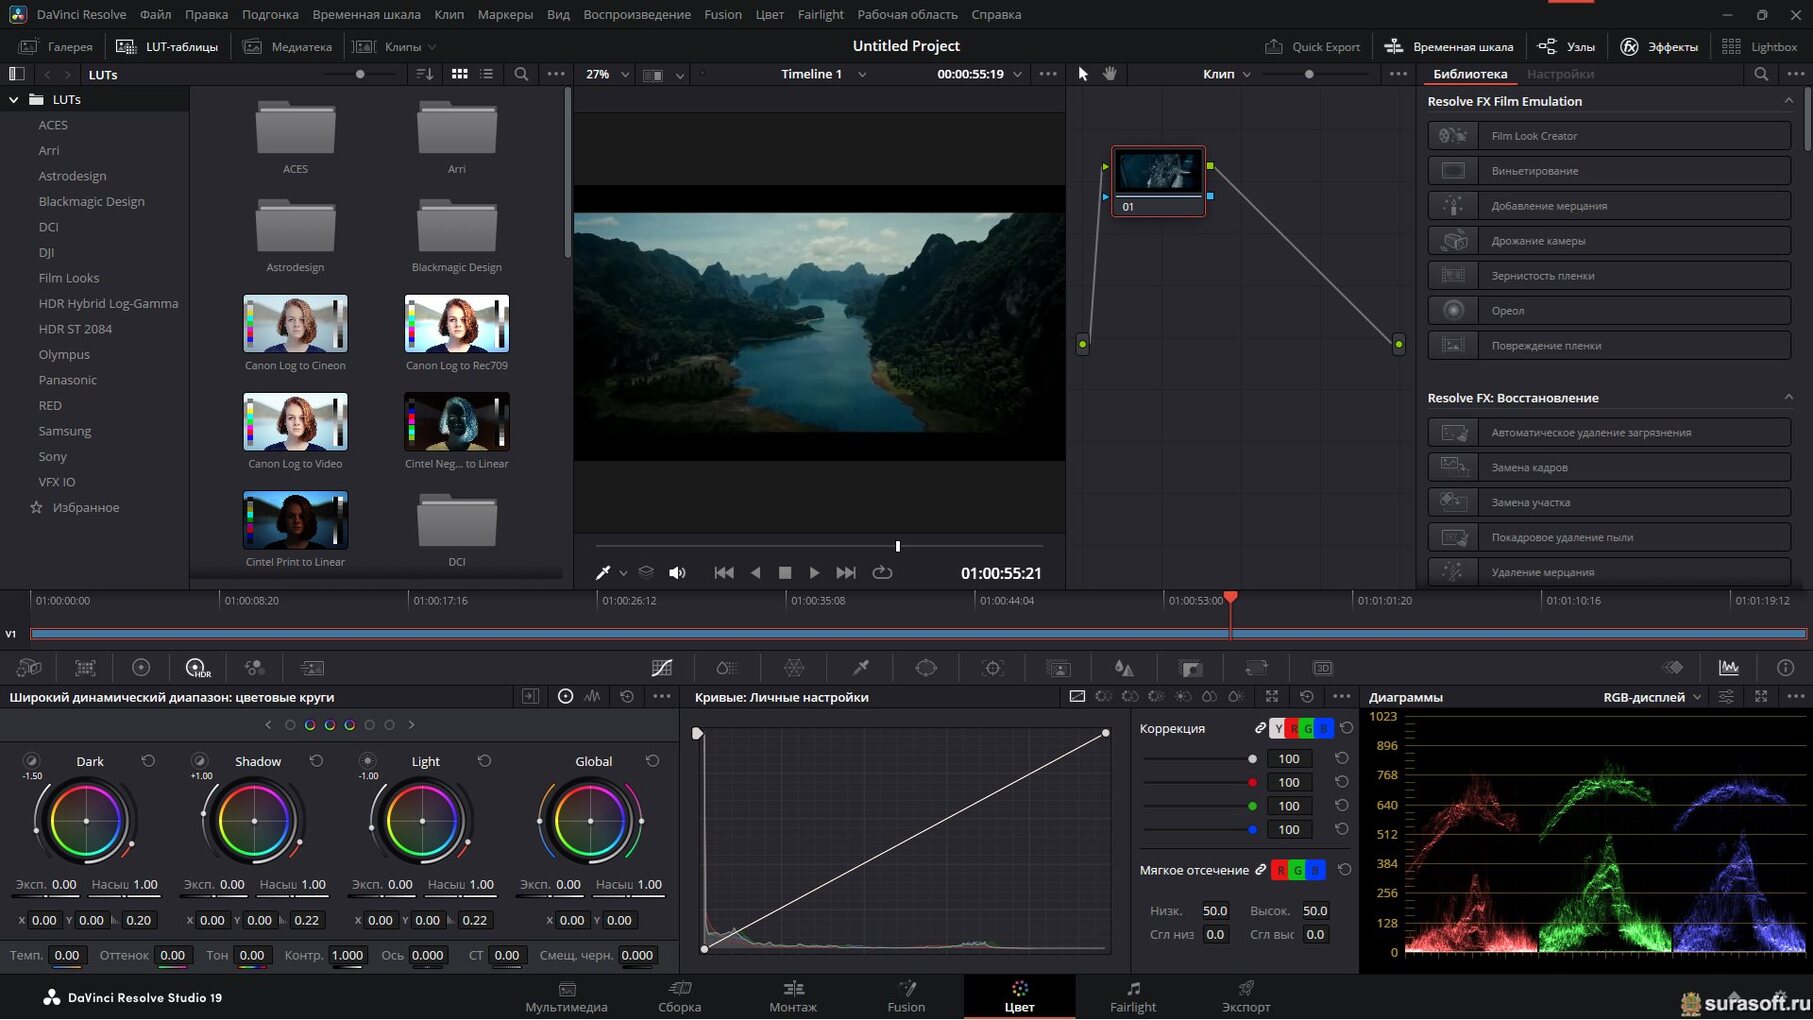The height and width of the screenshot is (1020, 1813).
Task: Click the Контр. contrast value field
Action: [x=347, y=956]
